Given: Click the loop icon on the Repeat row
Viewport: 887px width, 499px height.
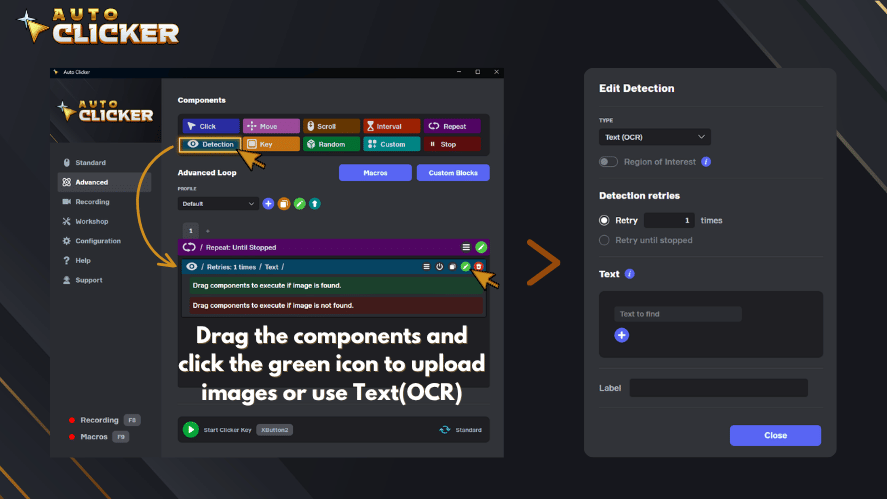Looking at the screenshot, I should coord(189,247).
